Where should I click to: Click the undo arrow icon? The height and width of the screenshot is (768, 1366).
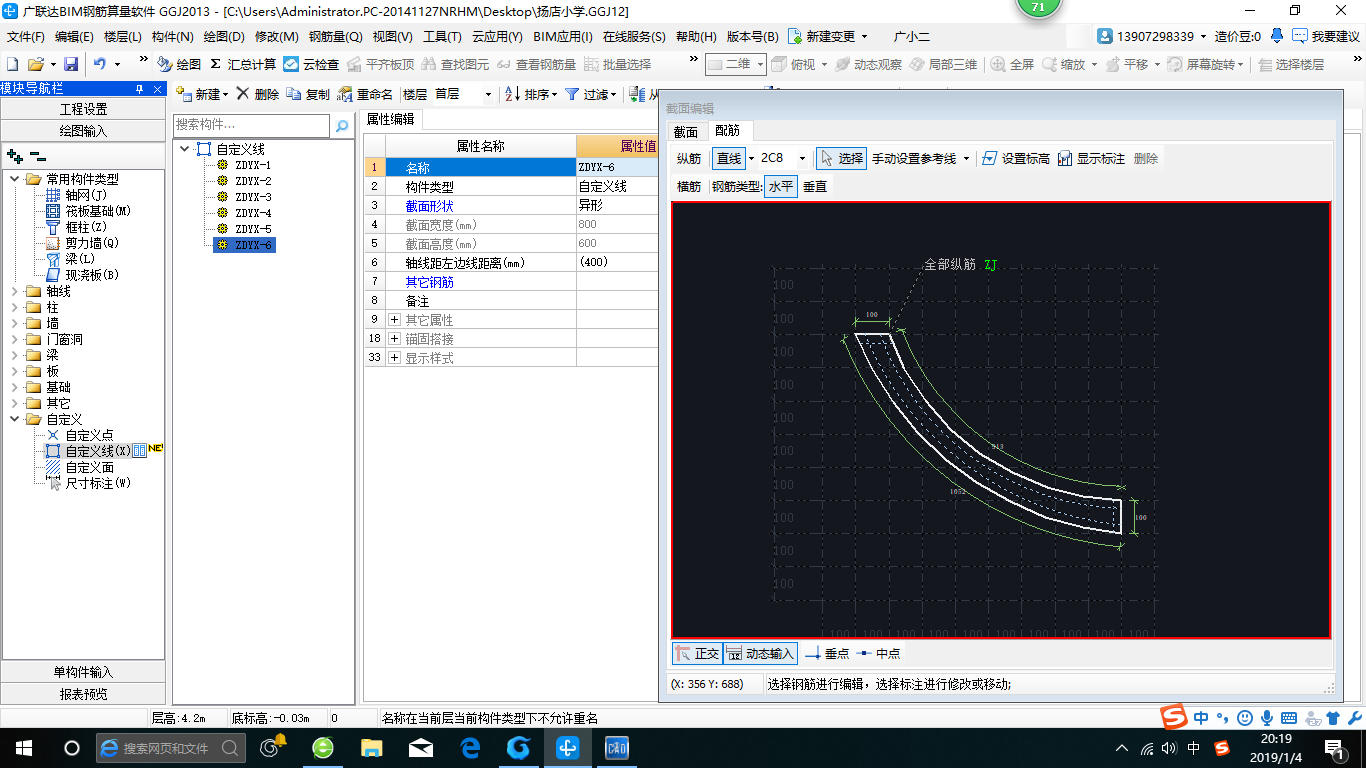pos(100,64)
